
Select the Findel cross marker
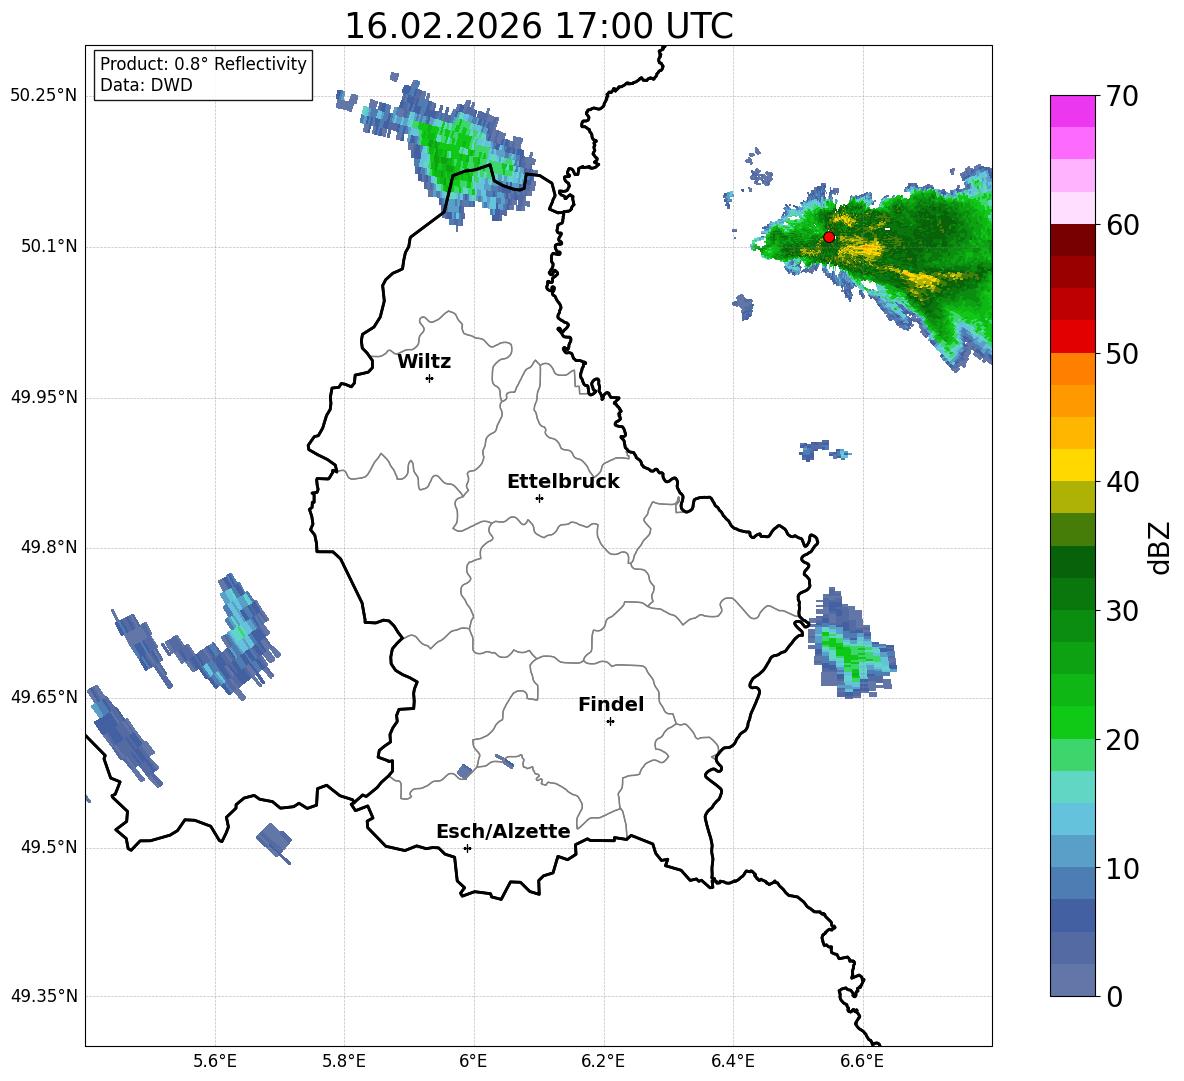(610, 722)
